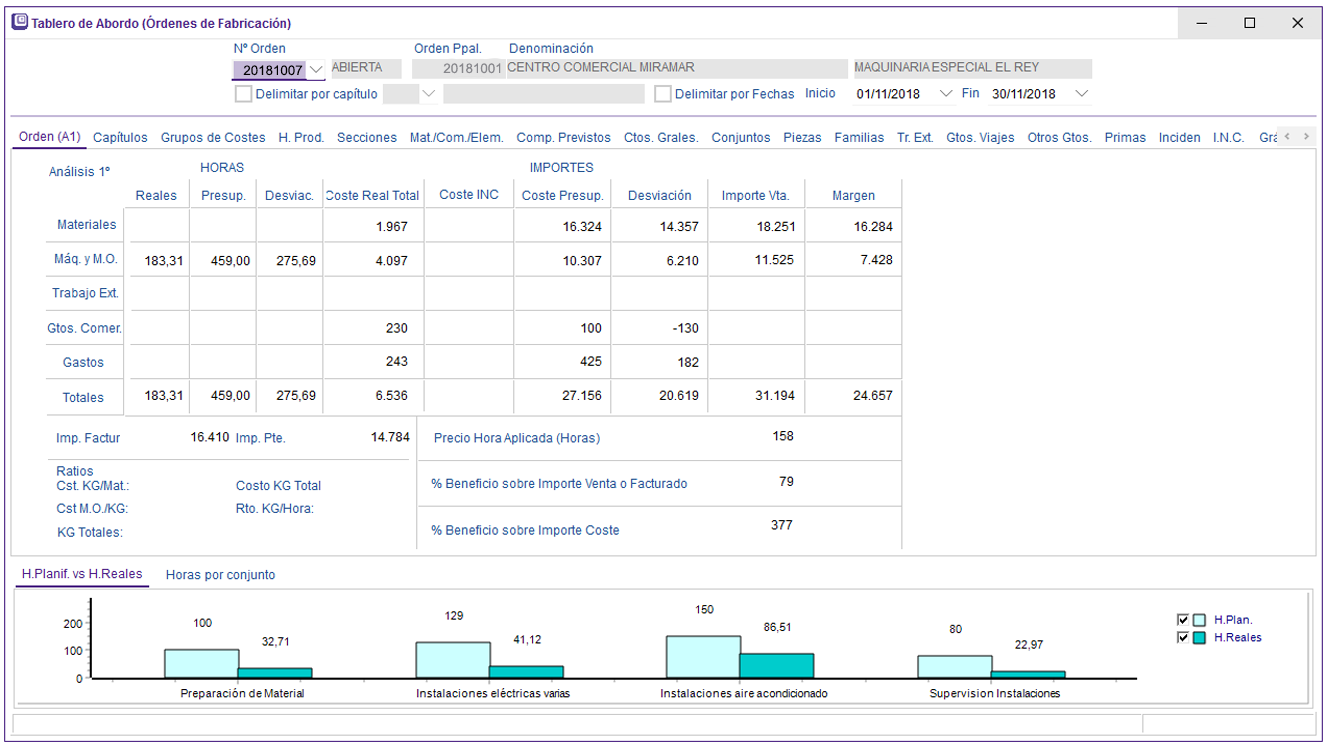Image resolution: width=1327 pixels, height=745 pixels.
Task: Enable the Delimitar por capítulo checkbox
Action: coord(243,94)
